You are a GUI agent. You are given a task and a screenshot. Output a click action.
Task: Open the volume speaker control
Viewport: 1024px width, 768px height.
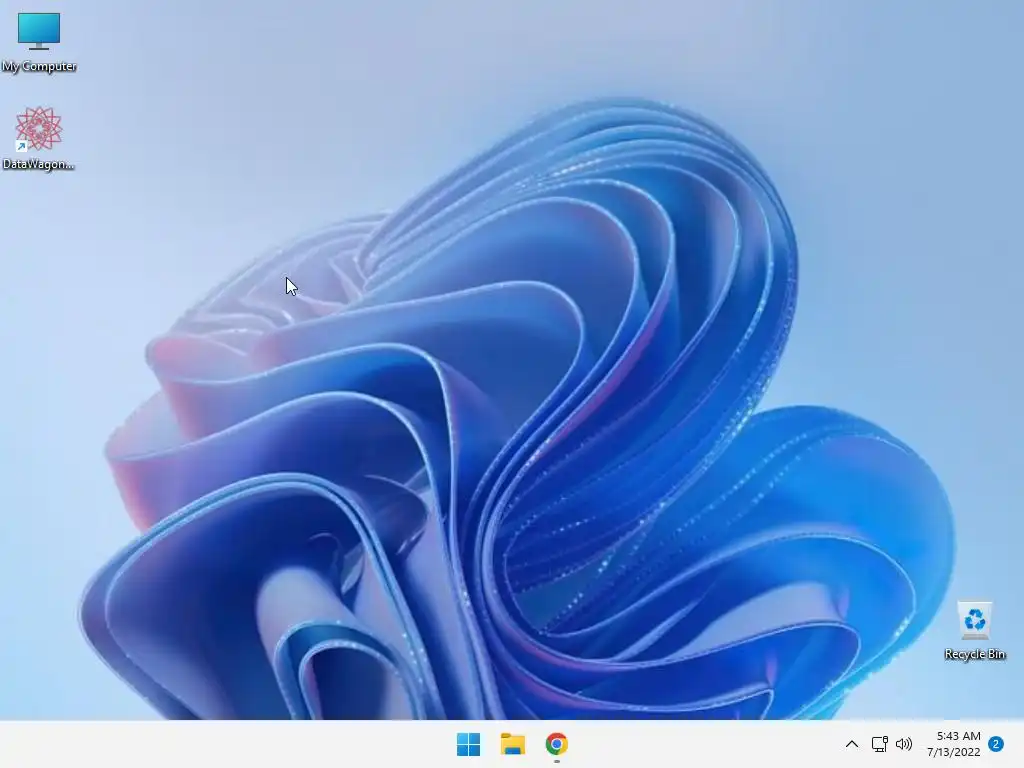(x=904, y=744)
